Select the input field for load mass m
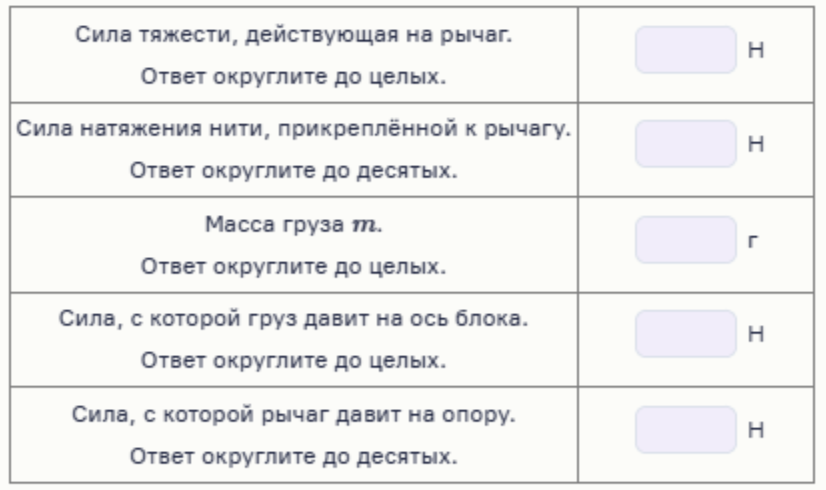826x490 pixels. click(686, 240)
